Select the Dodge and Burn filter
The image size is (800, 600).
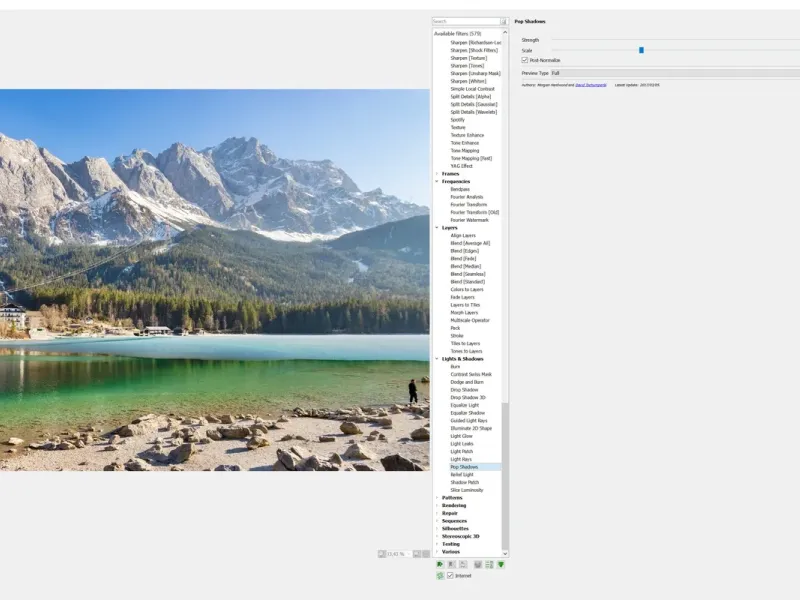coord(467,382)
